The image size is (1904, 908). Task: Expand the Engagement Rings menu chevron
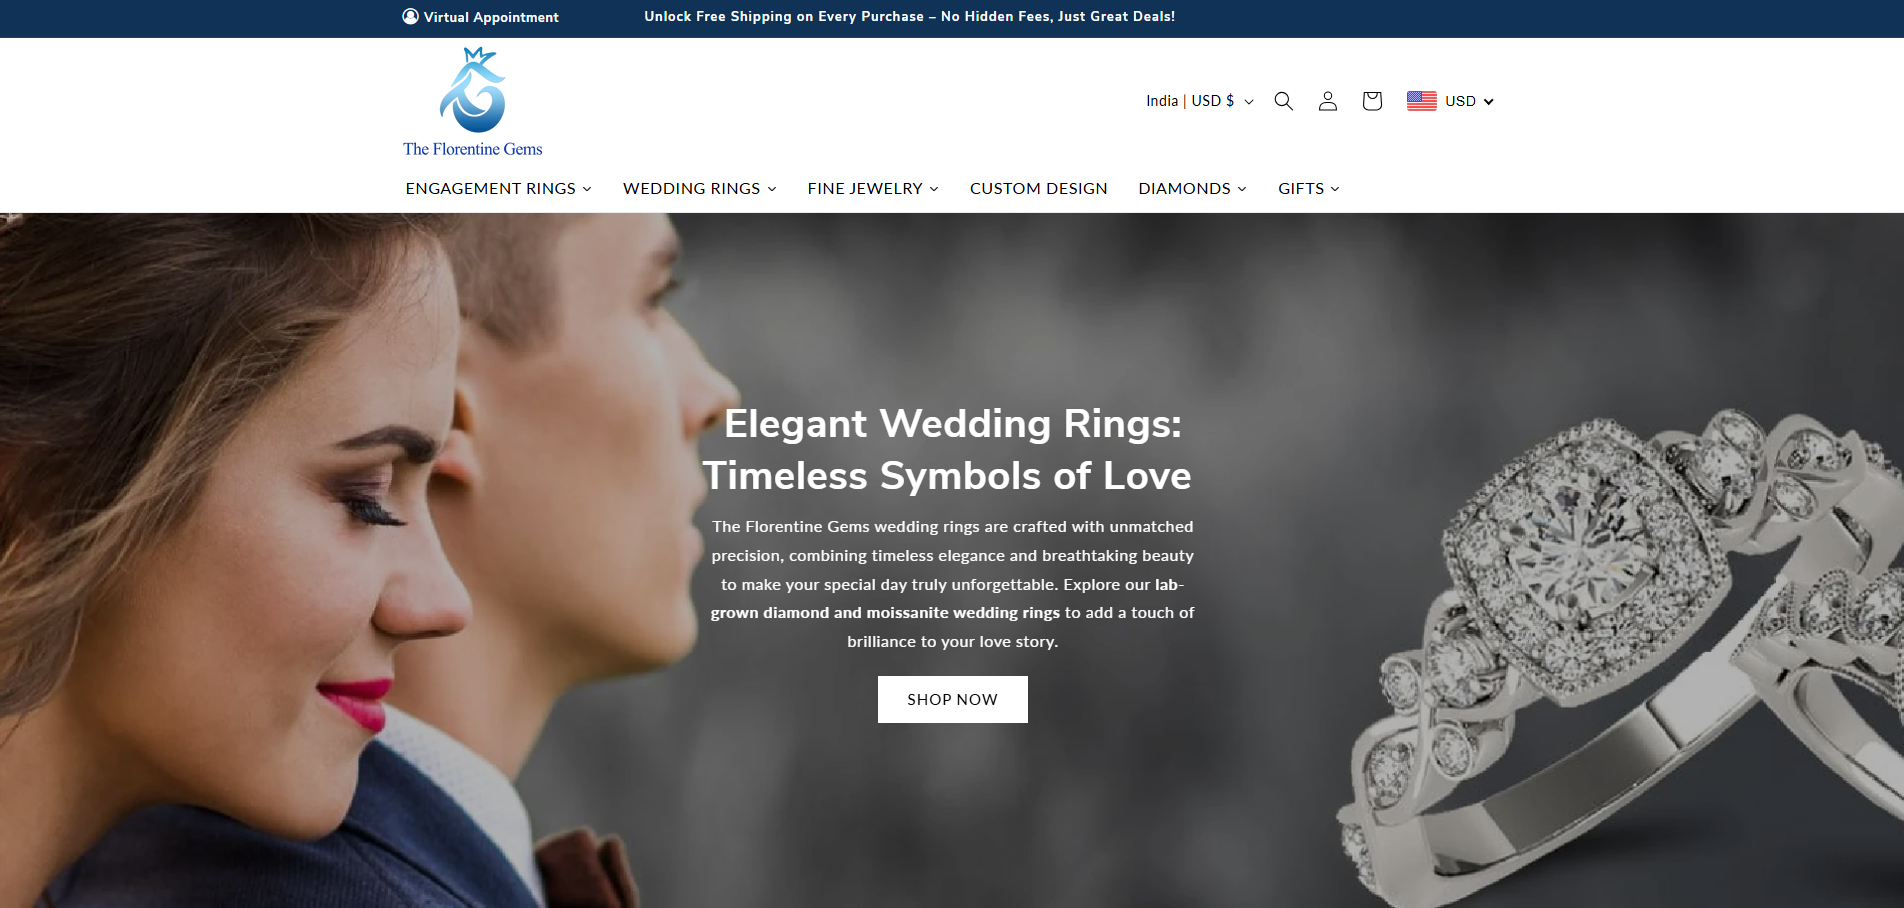587,189
